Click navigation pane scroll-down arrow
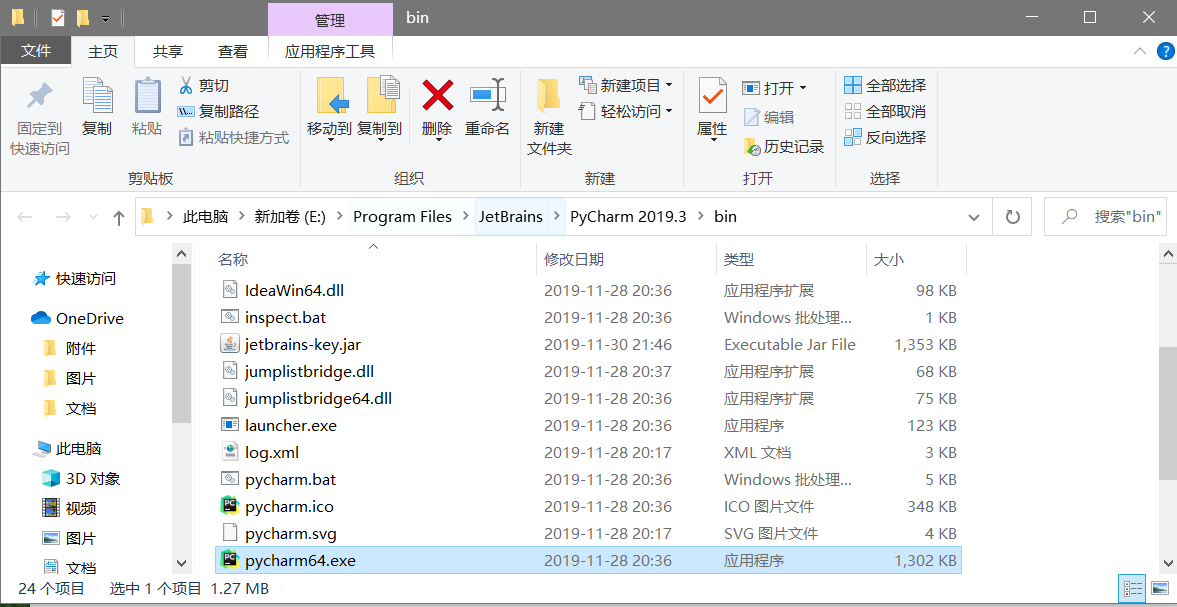The height and width of the screenshot is (607, 1177). pos(181,563)
